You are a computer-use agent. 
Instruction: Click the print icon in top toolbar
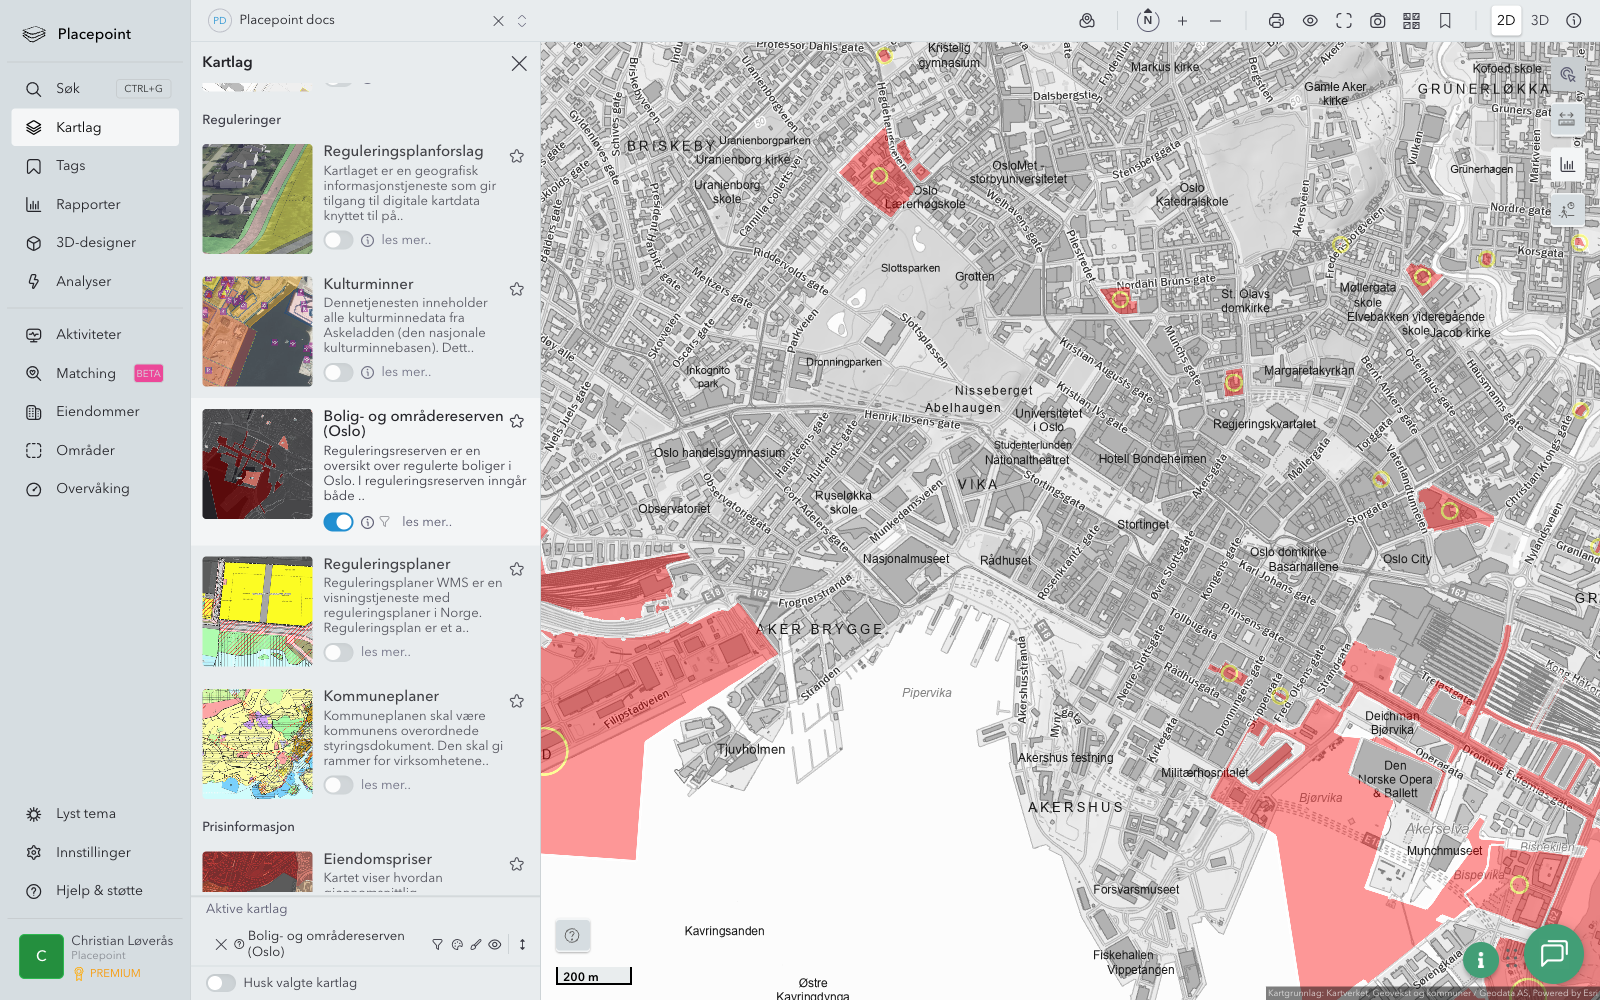tap(1276, 21)
